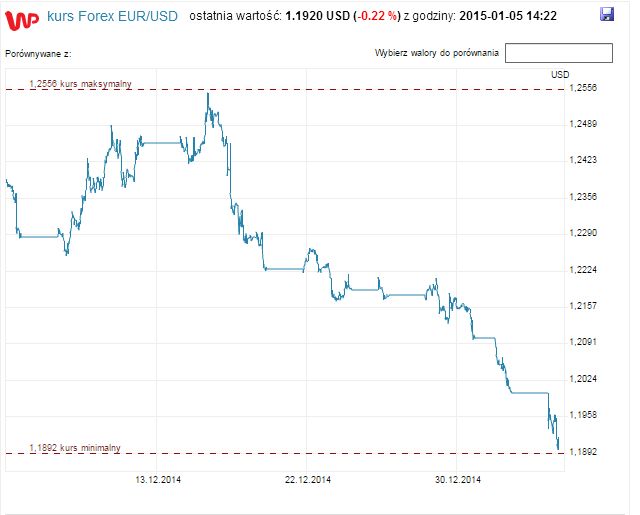Viewport: 640px width, 515px height.
Task: Click the 1,2024 value on the price axis
Action: 581,379
